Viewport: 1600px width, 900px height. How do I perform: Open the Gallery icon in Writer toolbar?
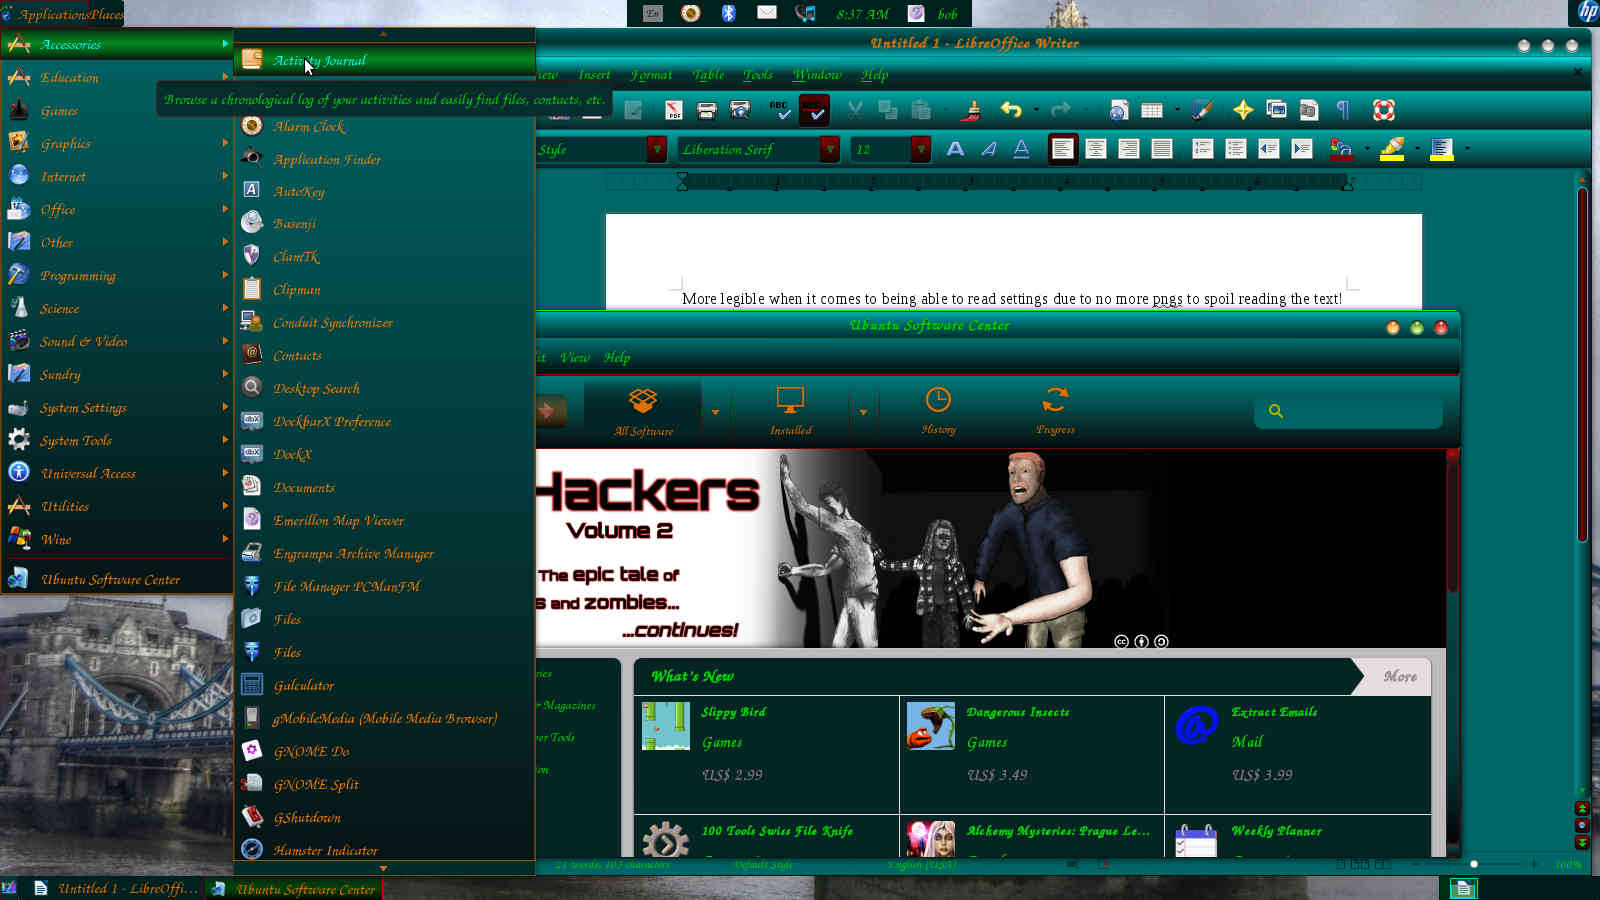coord(1276,110)
